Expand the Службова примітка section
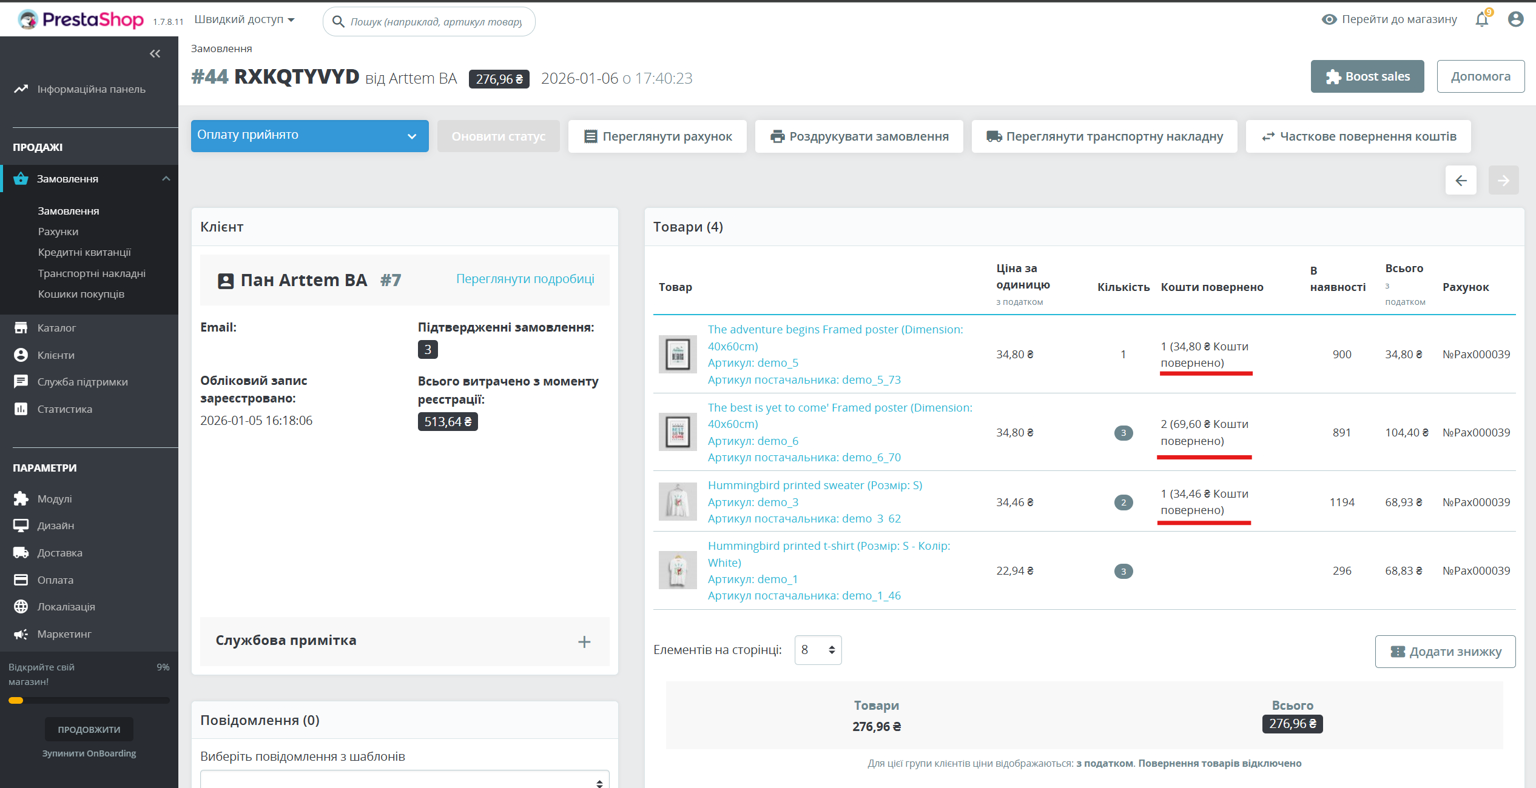This screenshot has width=1536, height=788. click(x=584, y=642)
